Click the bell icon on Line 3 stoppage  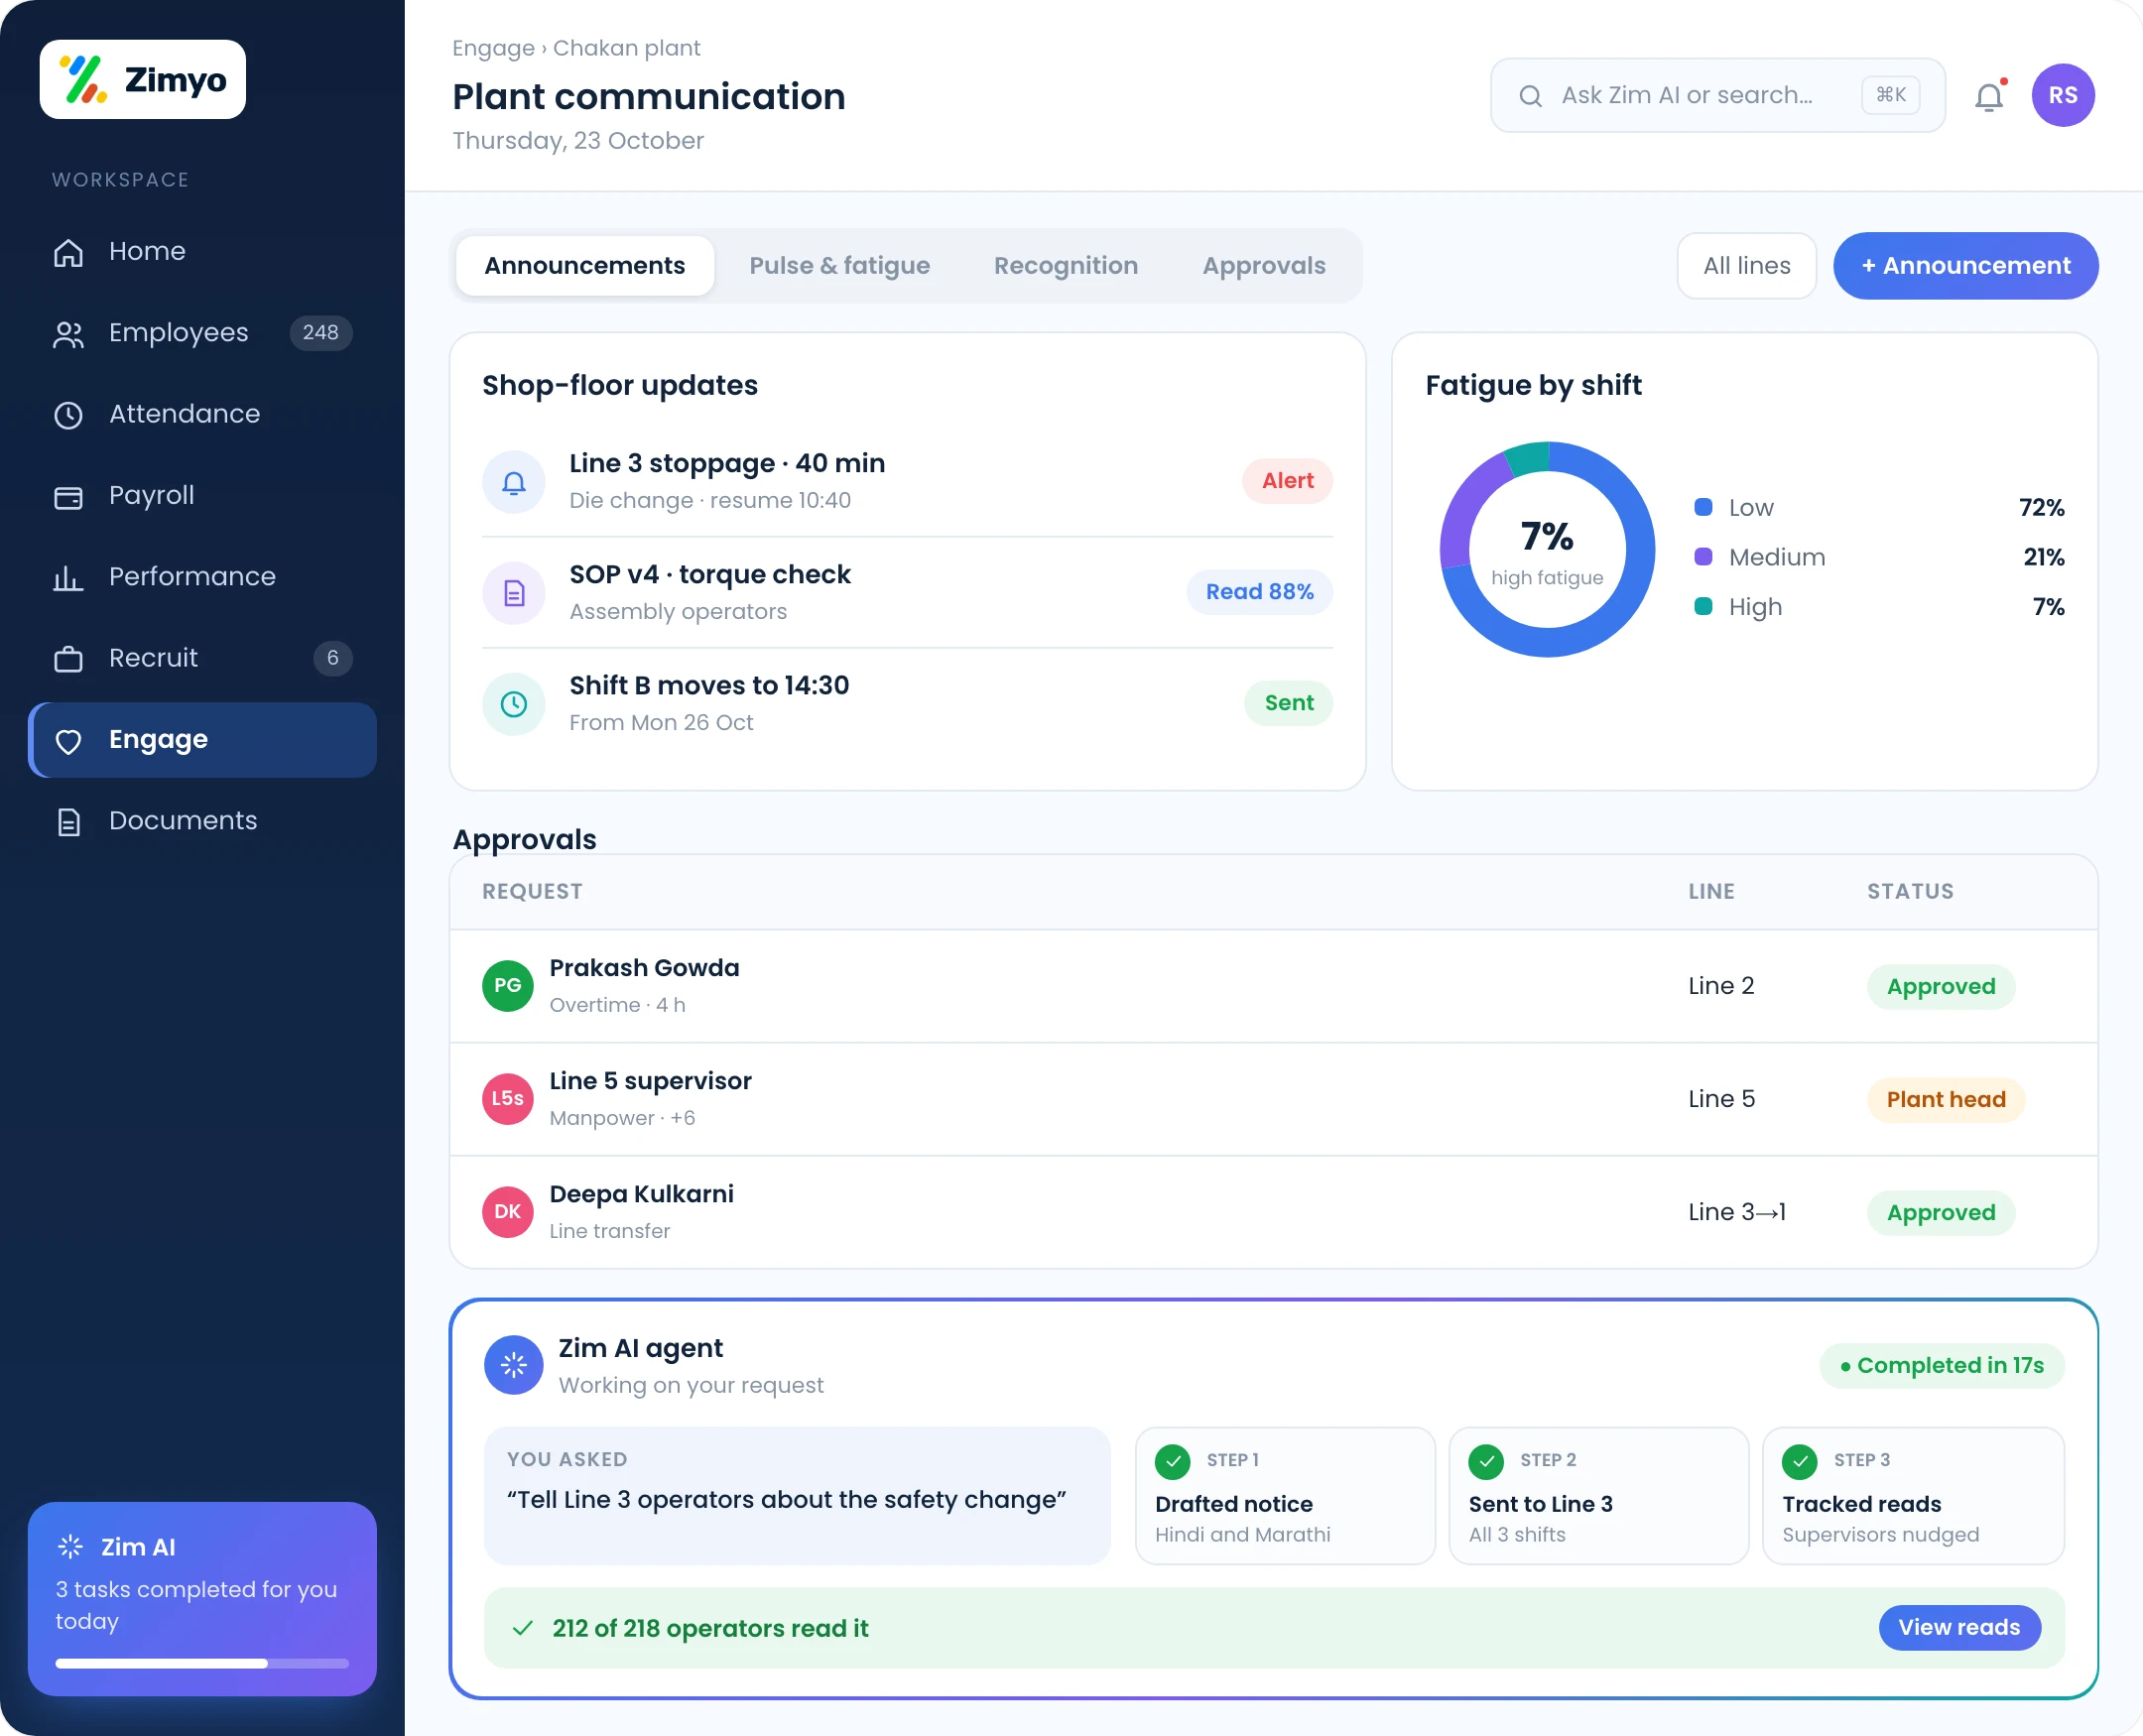[x=514, y=482]
